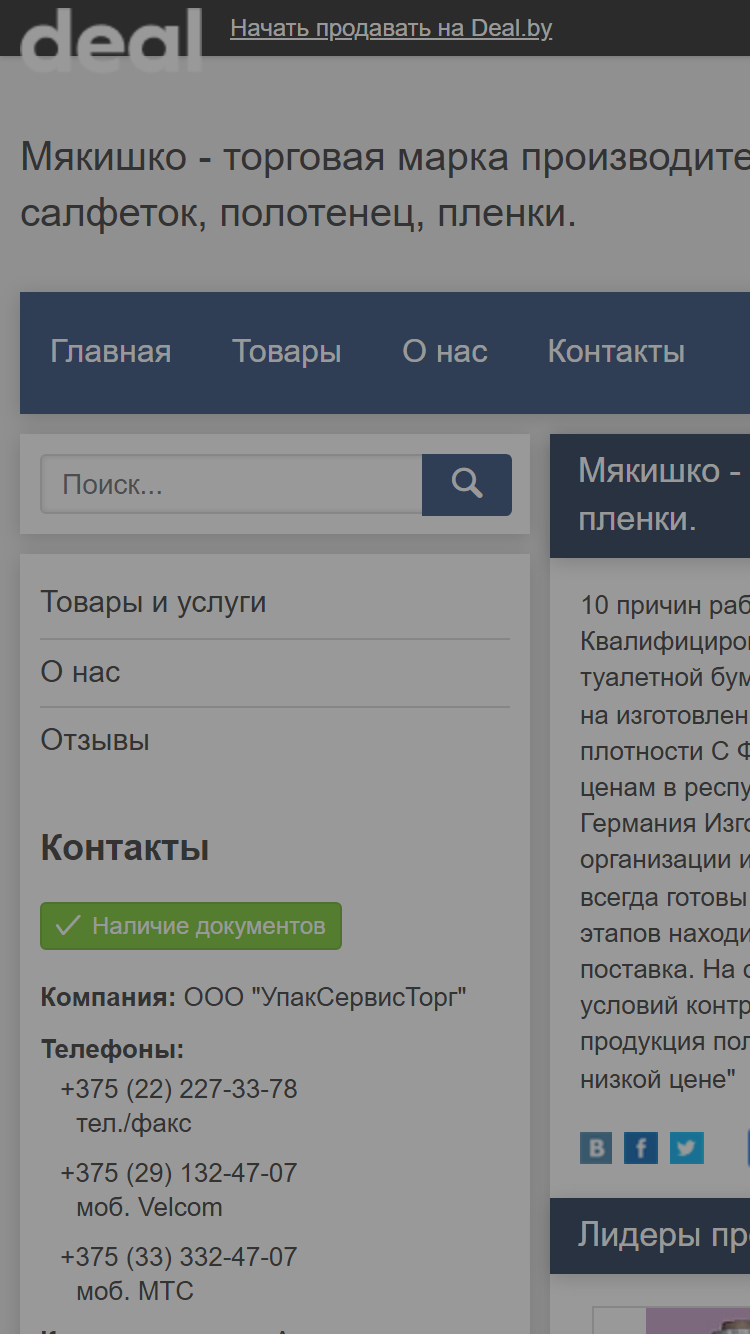Screen dimensions: 750x1334
Task: Click phone number +375 (29) 132-47-07
Action: 179,1173
